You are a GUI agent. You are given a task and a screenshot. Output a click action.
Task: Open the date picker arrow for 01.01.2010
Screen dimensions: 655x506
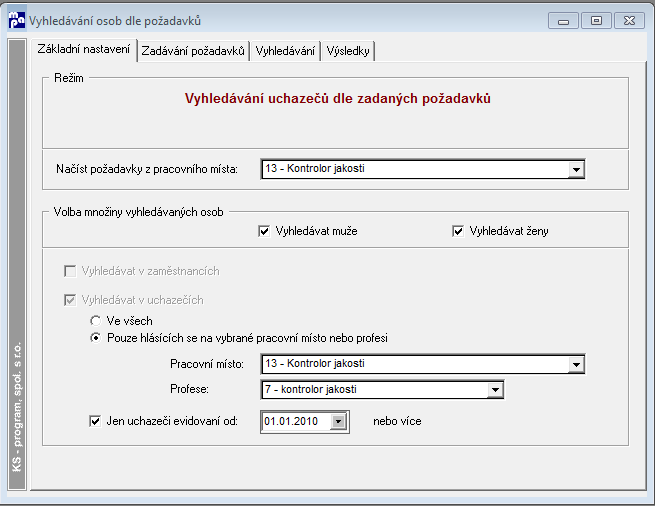tap(338, 422)
